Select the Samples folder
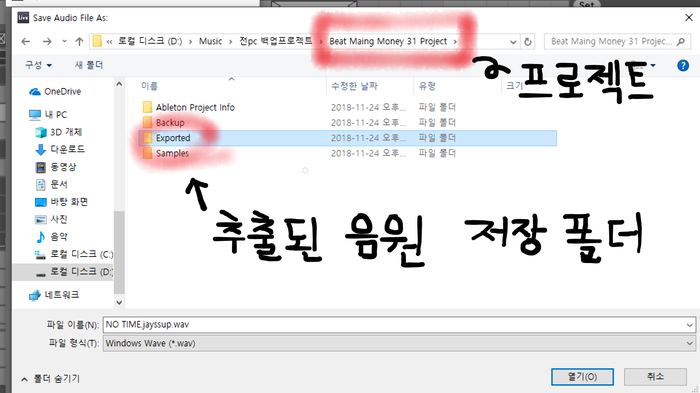700x393 pixels. coord(172,153)
